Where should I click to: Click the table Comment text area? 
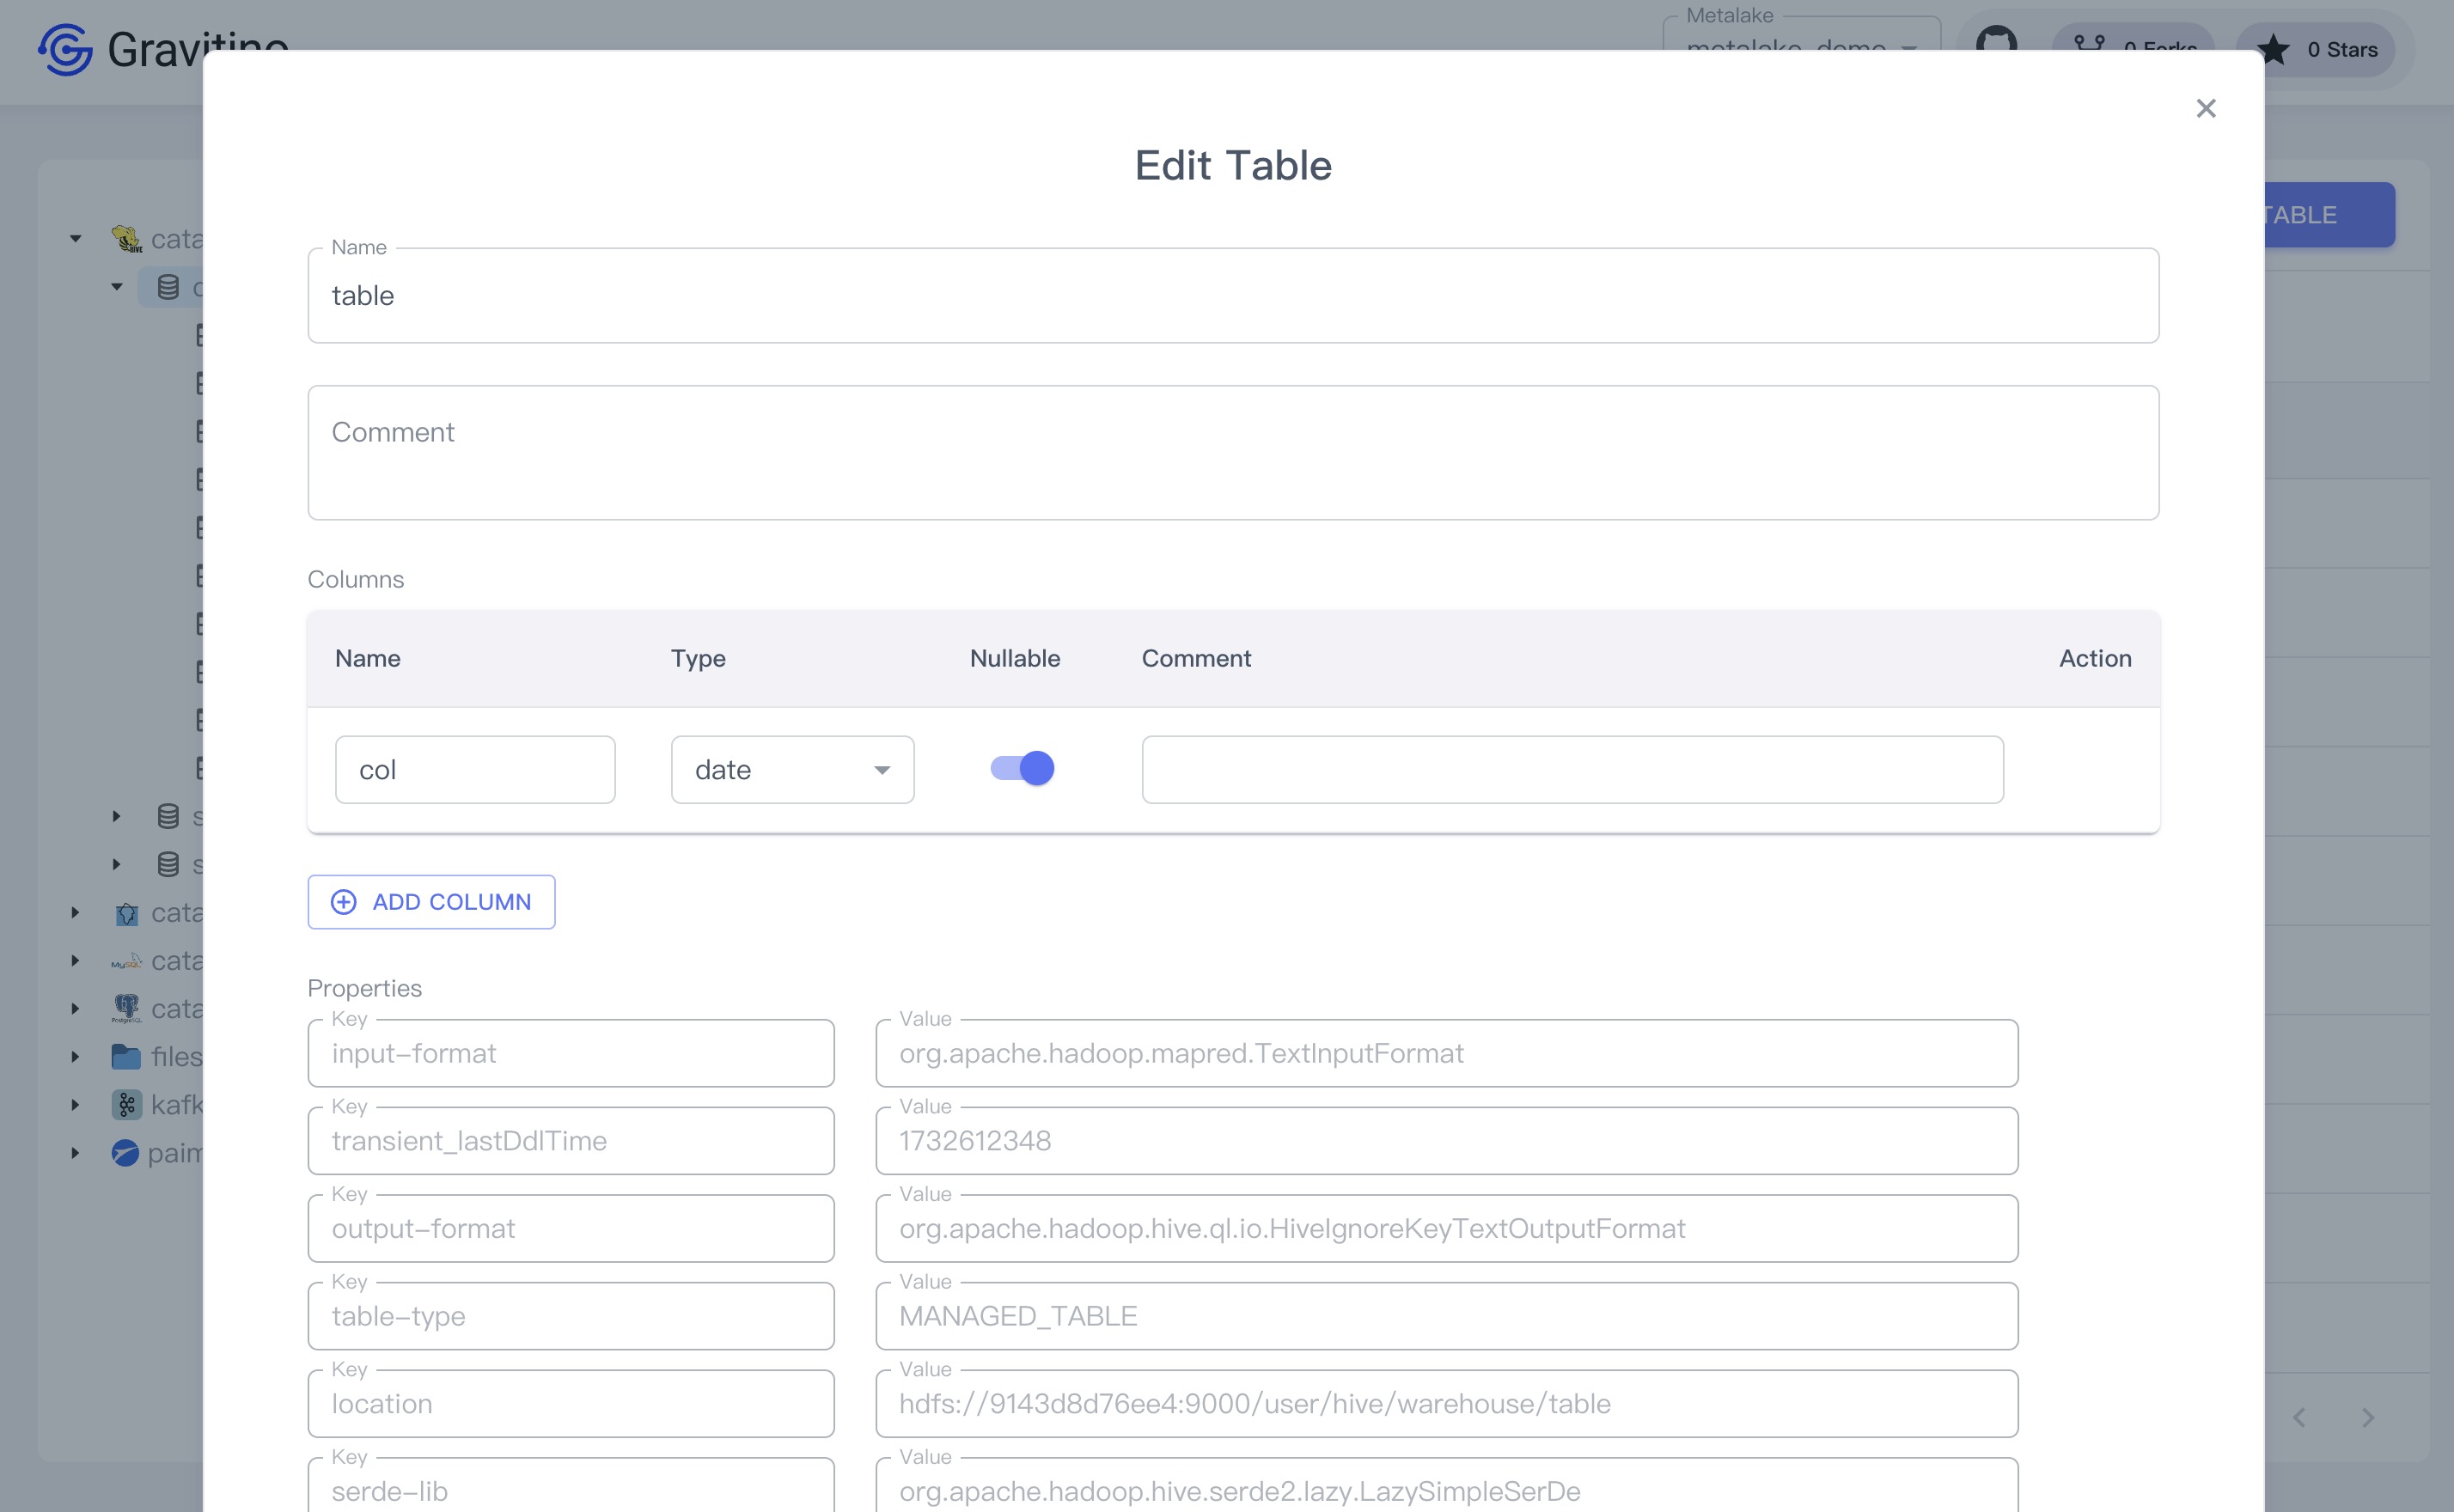tap(1232, 453)
